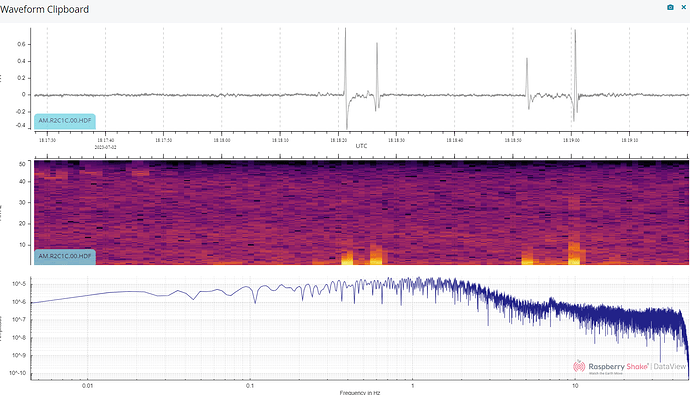Click the 18:19:00 time tick label
This screenshot has width=690, height=395.
point(571,140)
